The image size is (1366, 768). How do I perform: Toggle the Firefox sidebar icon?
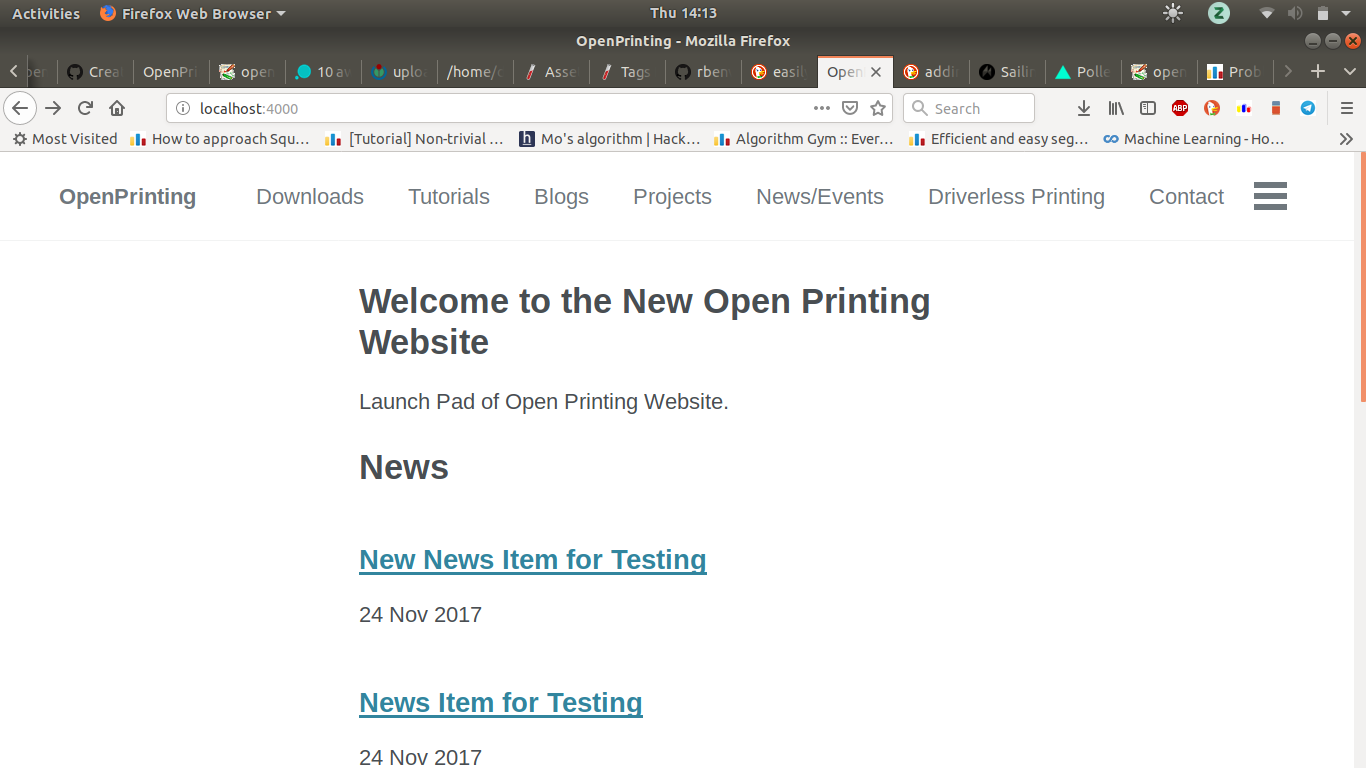tap(1148, 108)
